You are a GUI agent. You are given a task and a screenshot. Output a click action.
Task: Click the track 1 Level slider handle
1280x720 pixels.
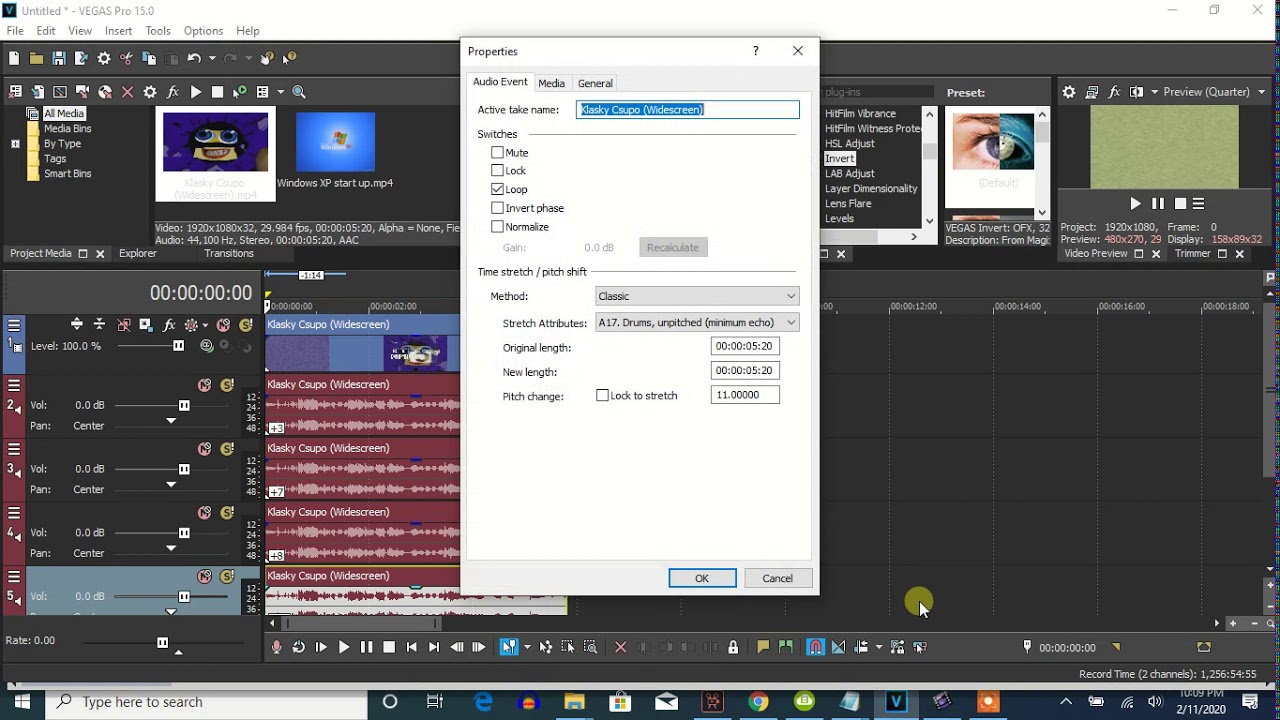(178, 346)
